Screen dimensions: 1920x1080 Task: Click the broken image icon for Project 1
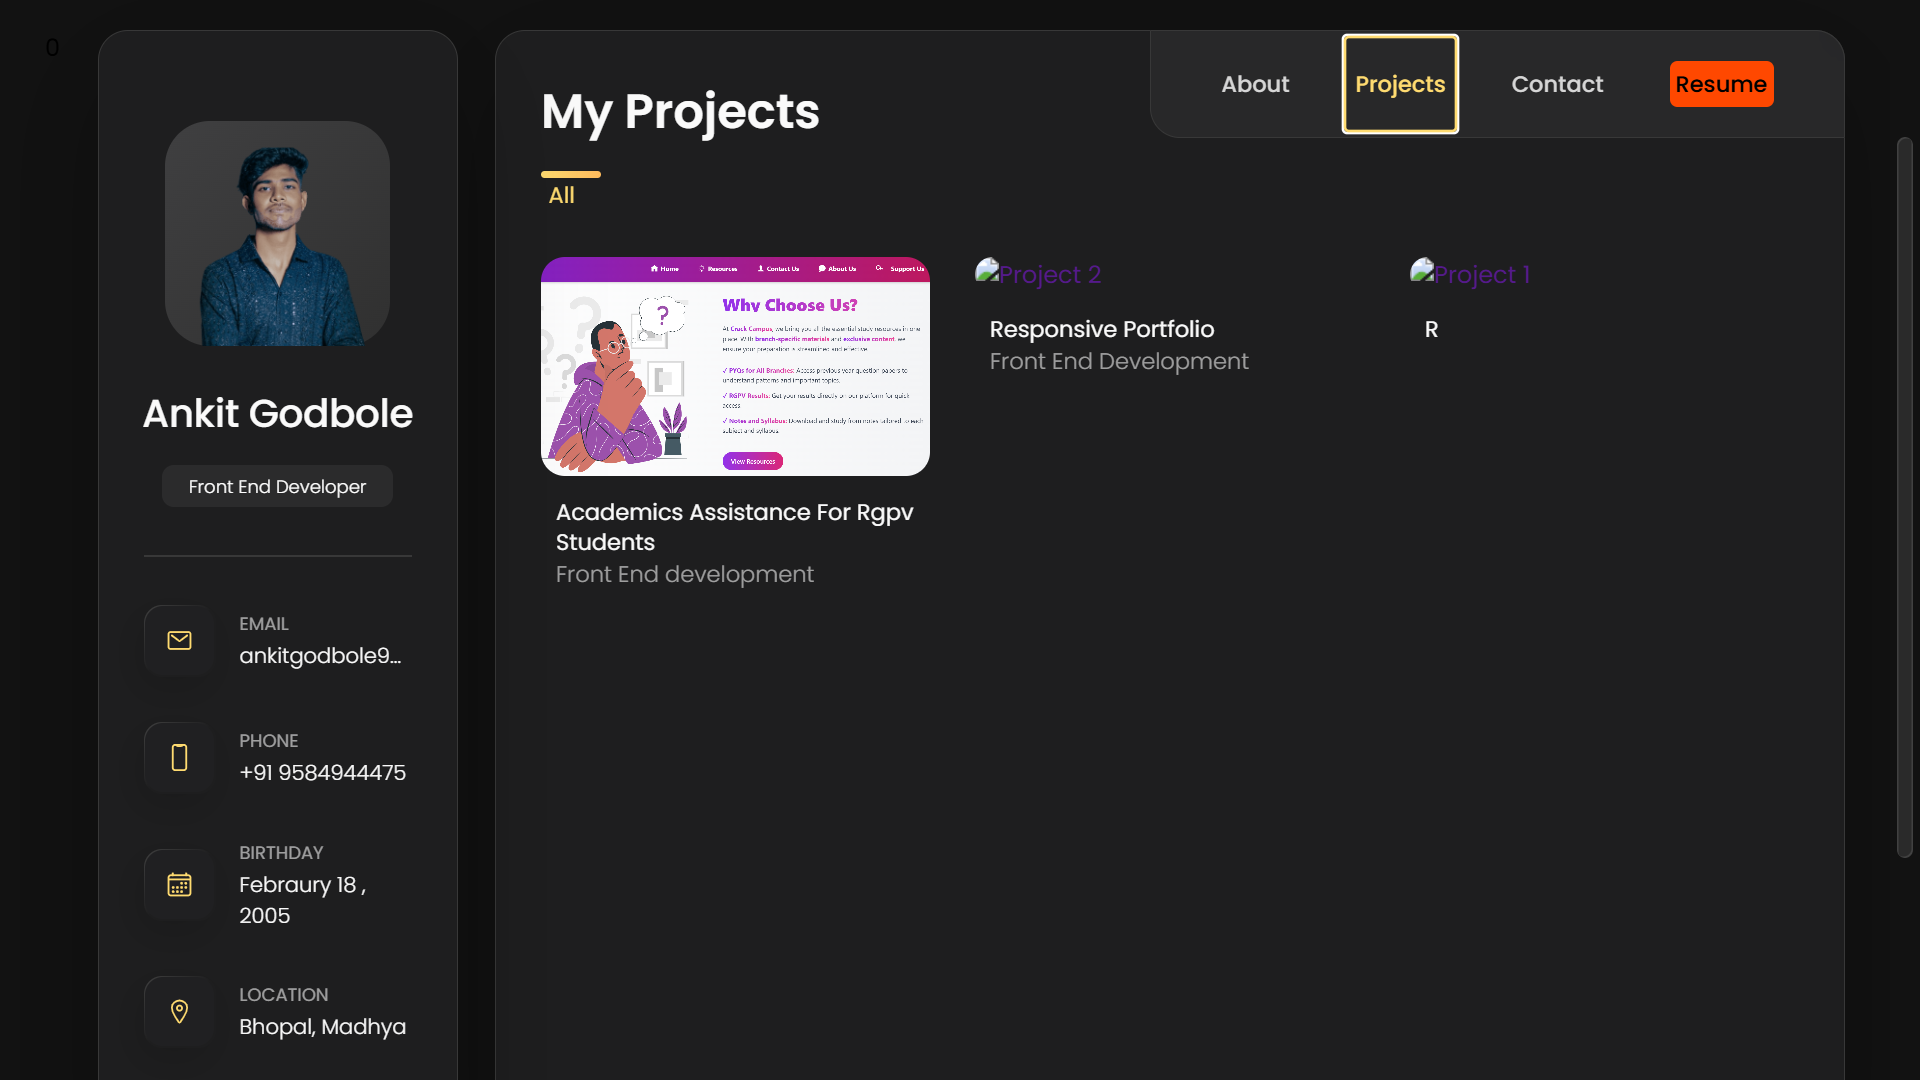click(1421, 270)
